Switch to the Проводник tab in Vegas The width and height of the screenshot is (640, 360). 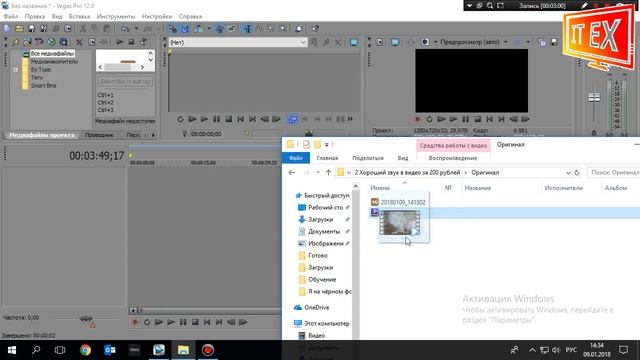[x=100, y=135]
